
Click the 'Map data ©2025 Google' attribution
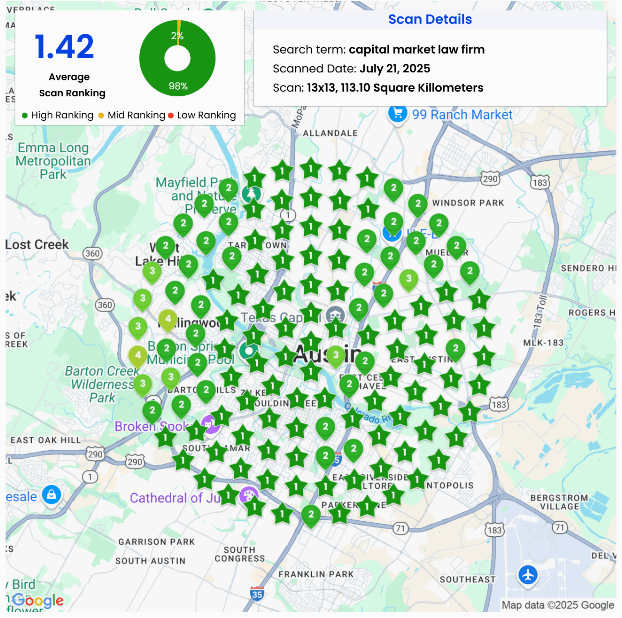pos(558,605)
